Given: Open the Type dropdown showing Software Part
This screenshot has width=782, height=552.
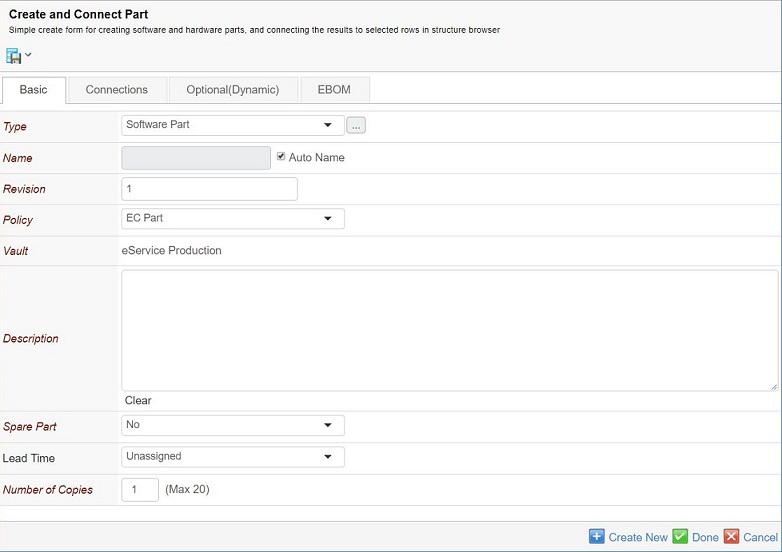Looking at the screenshot, I should click(232, 125).
